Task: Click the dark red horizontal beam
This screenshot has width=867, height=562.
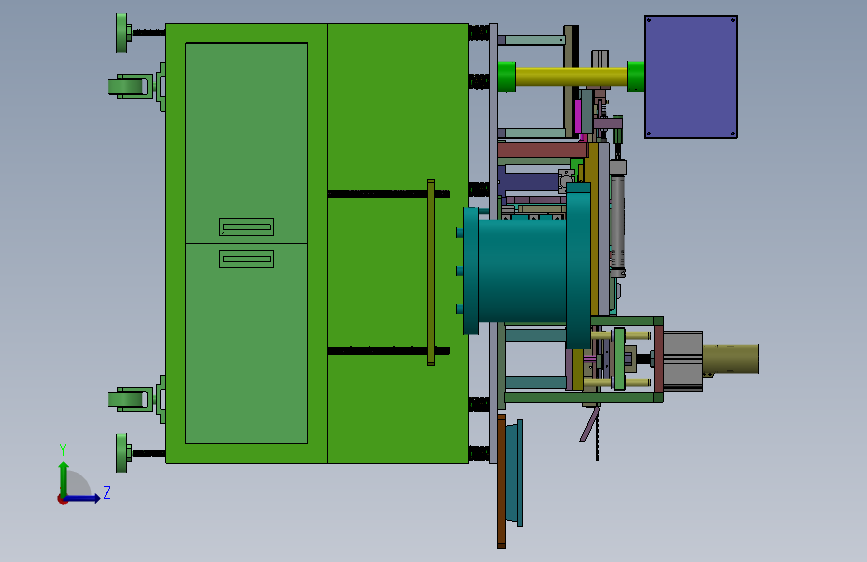Action: click(542, 150)
